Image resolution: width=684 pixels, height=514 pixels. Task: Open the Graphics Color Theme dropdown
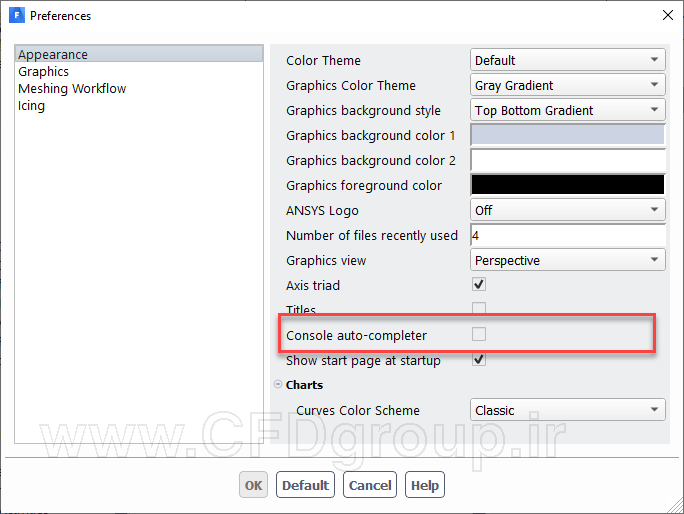point(568,85)
